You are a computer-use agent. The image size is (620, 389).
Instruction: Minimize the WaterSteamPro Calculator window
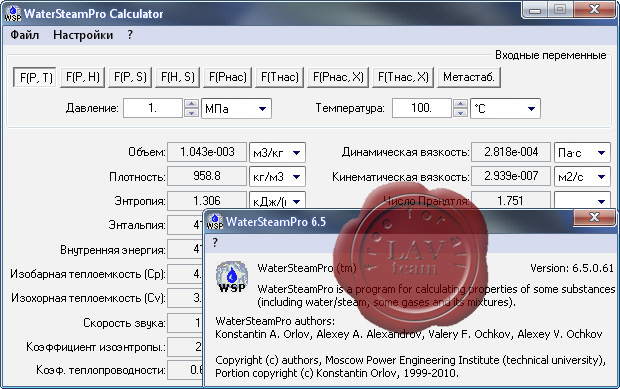(x=535, y=9)
